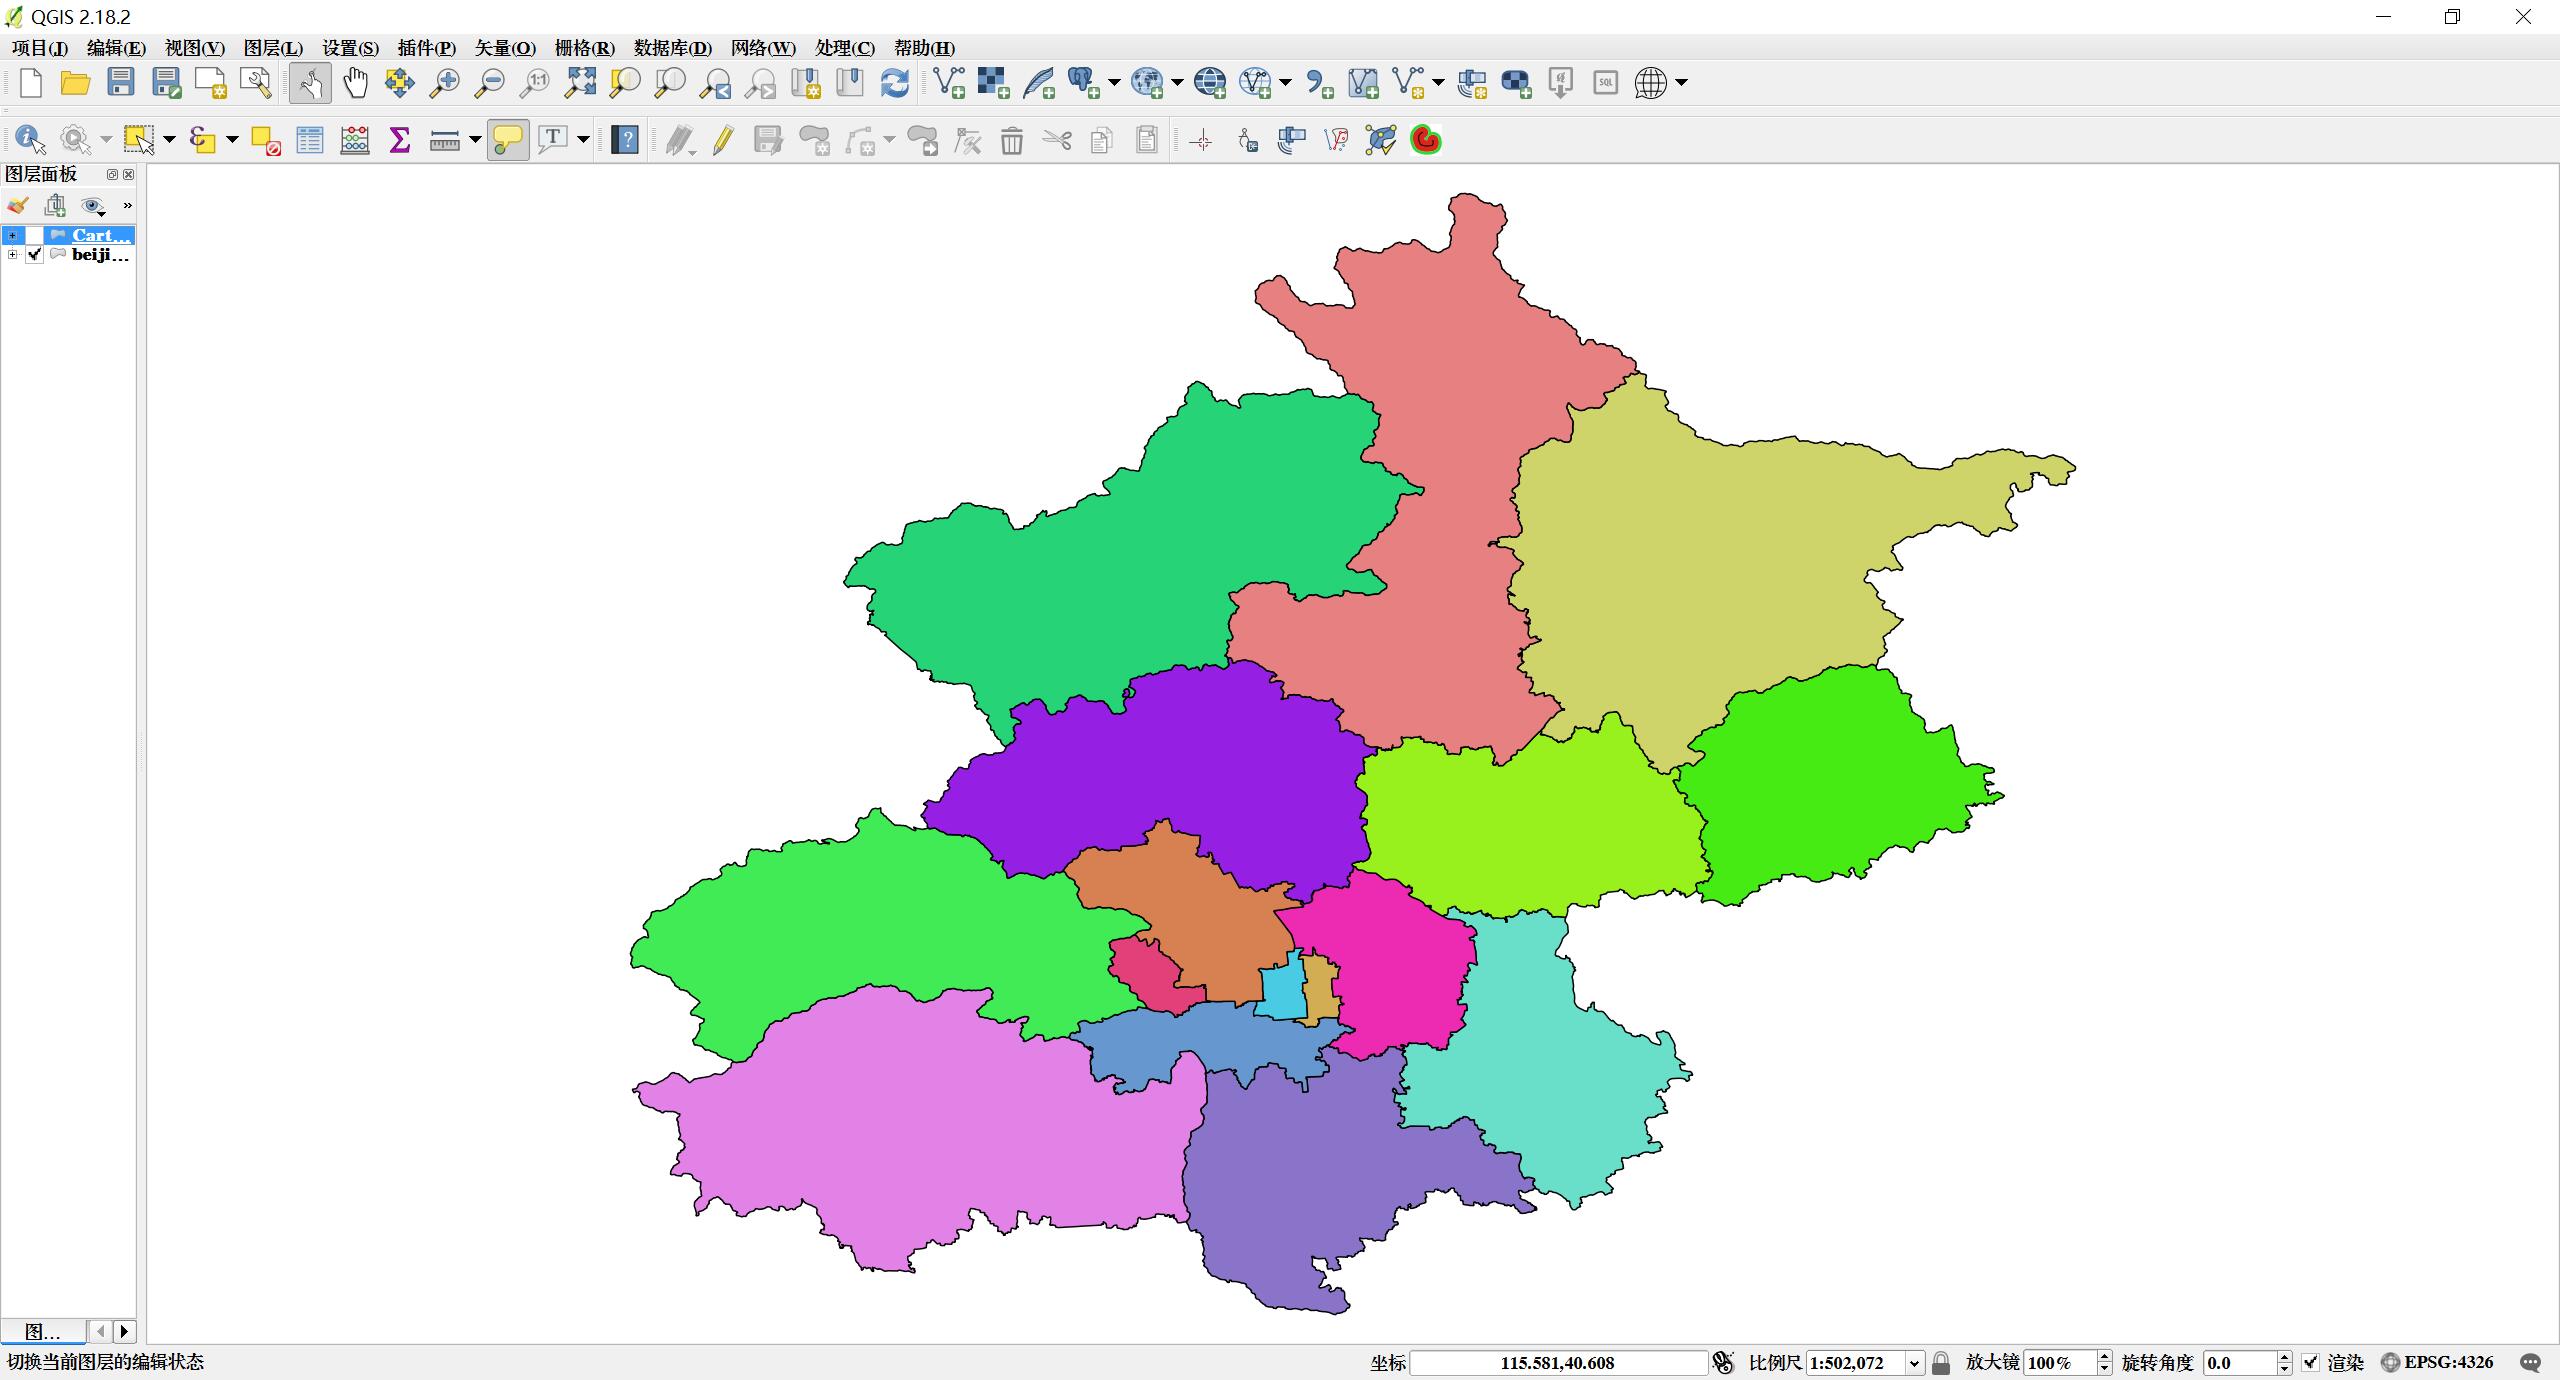Switch to the 图... panel tab
Screen dimensions: 2560x1380
point(43,1332)
